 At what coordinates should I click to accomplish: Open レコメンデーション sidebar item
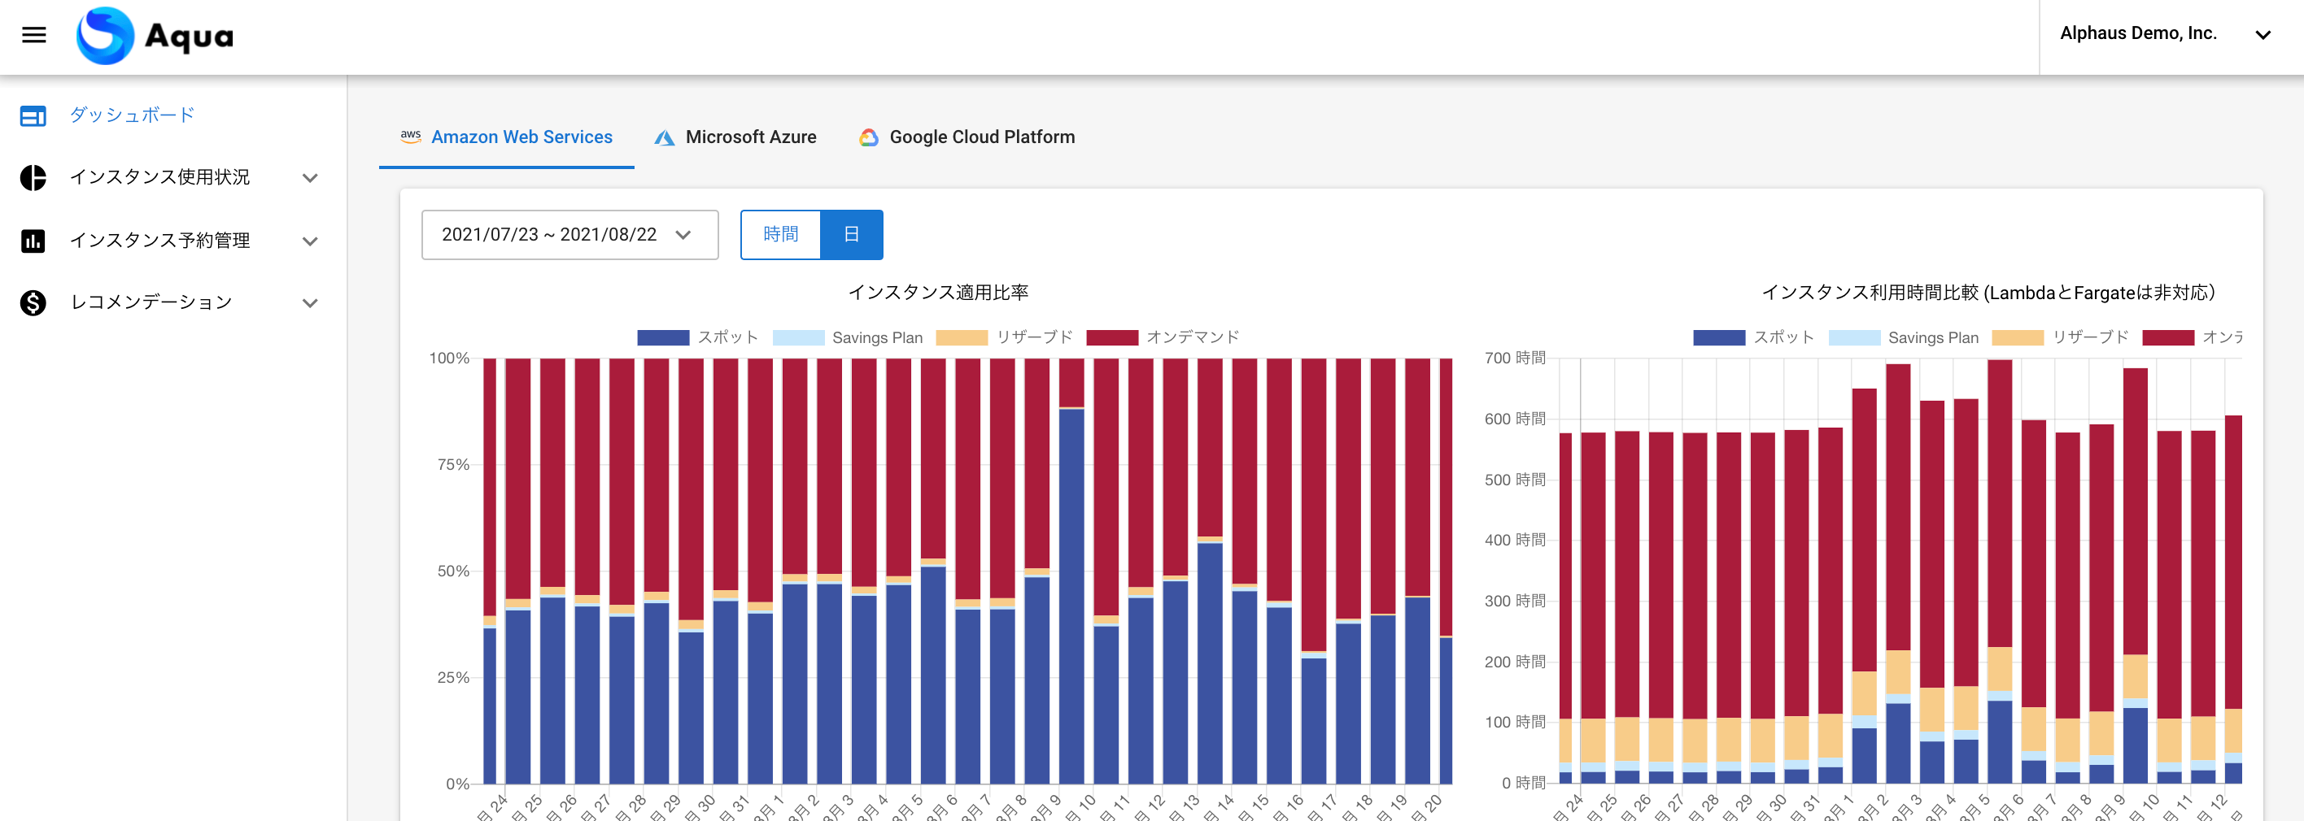click(x=151, y=303)
